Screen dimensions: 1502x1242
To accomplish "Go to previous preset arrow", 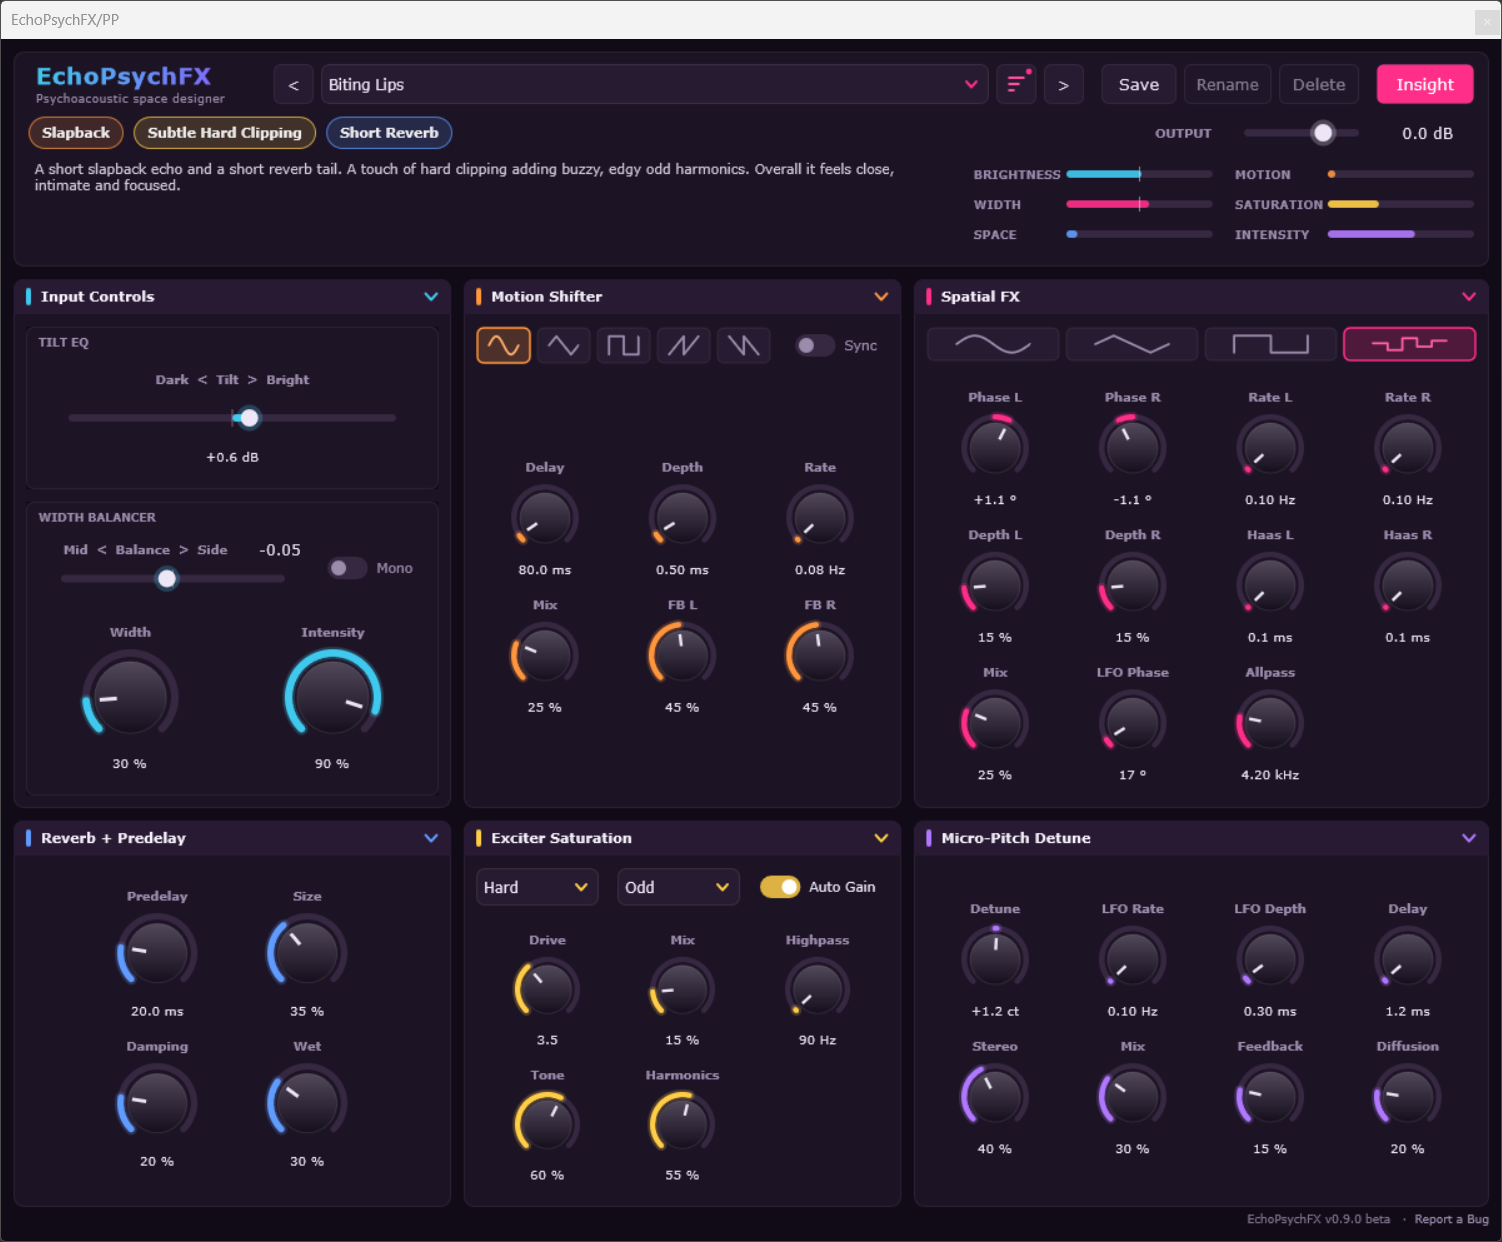I will (293, 85).
